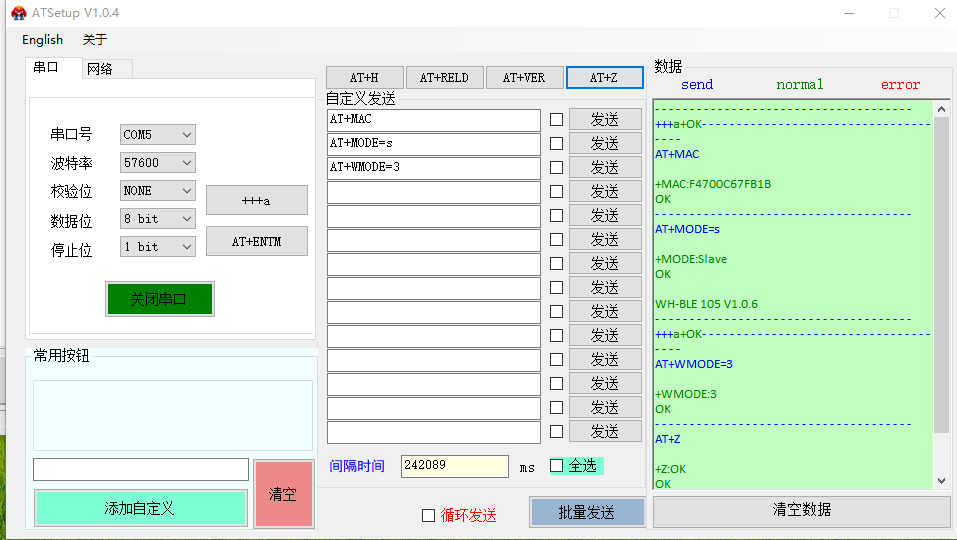Image resolution: width=957 pixels, height=540 pixels.
Task: Enable the 全选 select-all checkbox
Action: point(557,466)
